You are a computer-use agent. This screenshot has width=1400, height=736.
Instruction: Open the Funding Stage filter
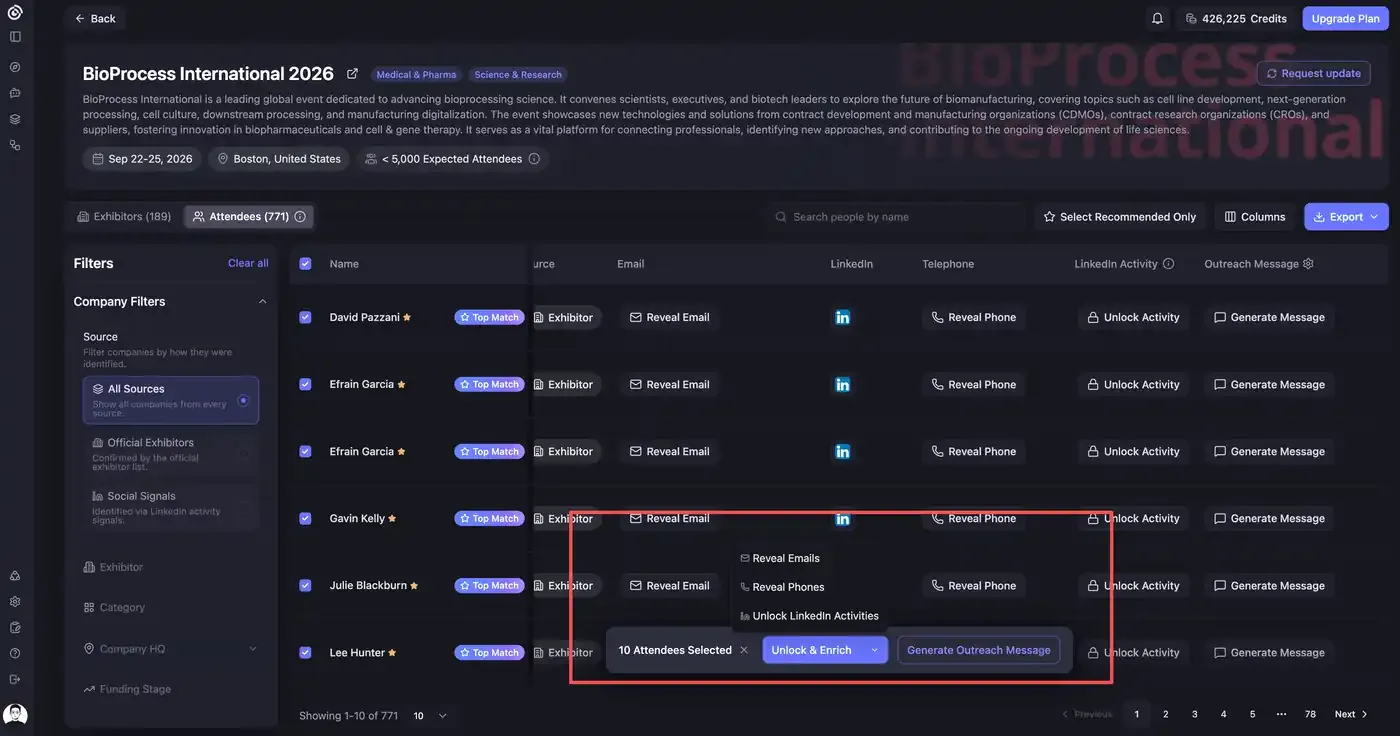[127, 689]
